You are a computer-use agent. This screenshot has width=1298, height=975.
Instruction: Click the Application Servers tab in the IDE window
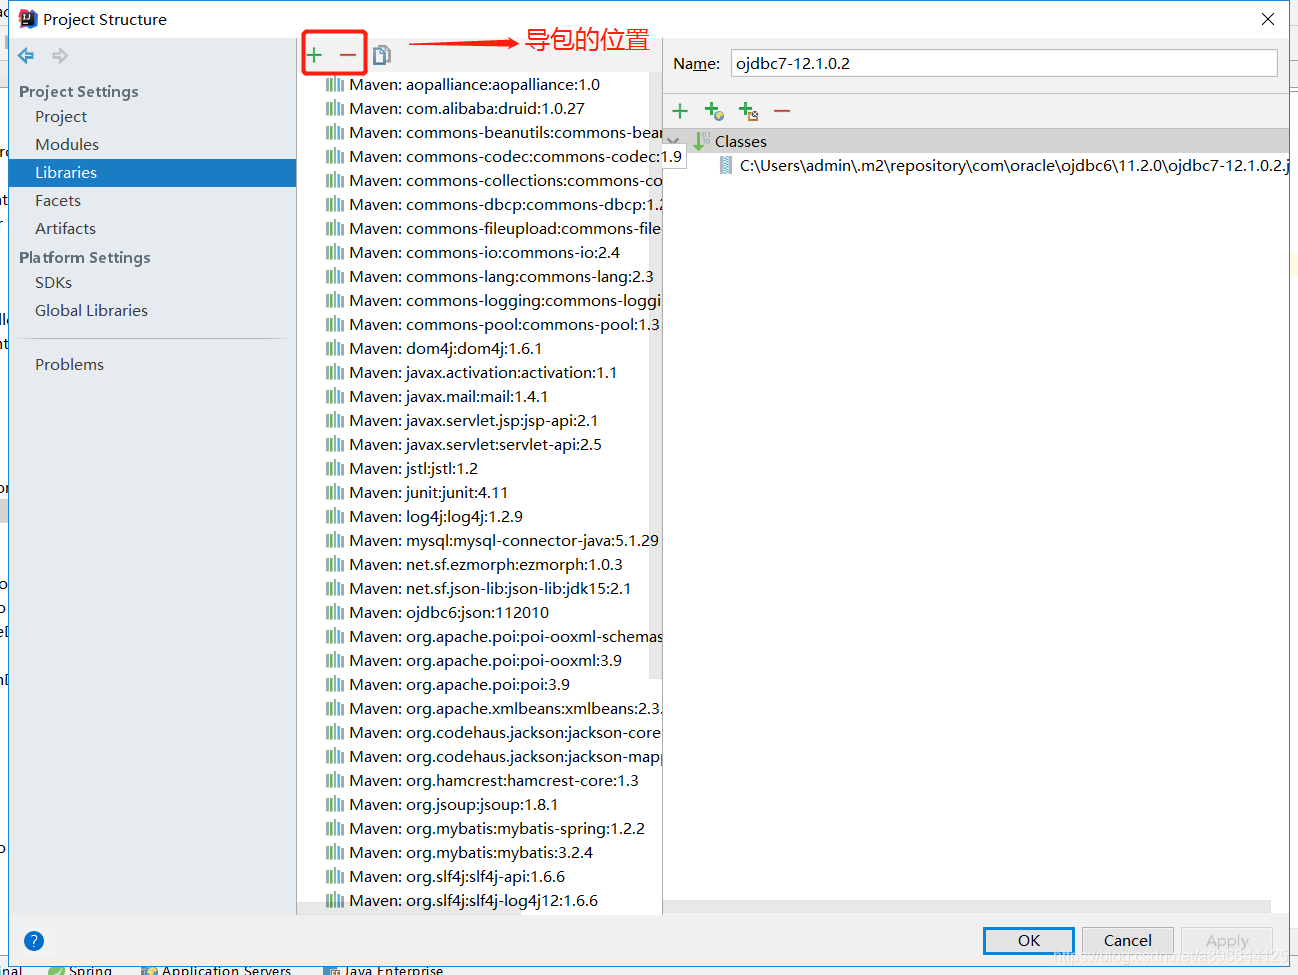[x=217, y=969]
